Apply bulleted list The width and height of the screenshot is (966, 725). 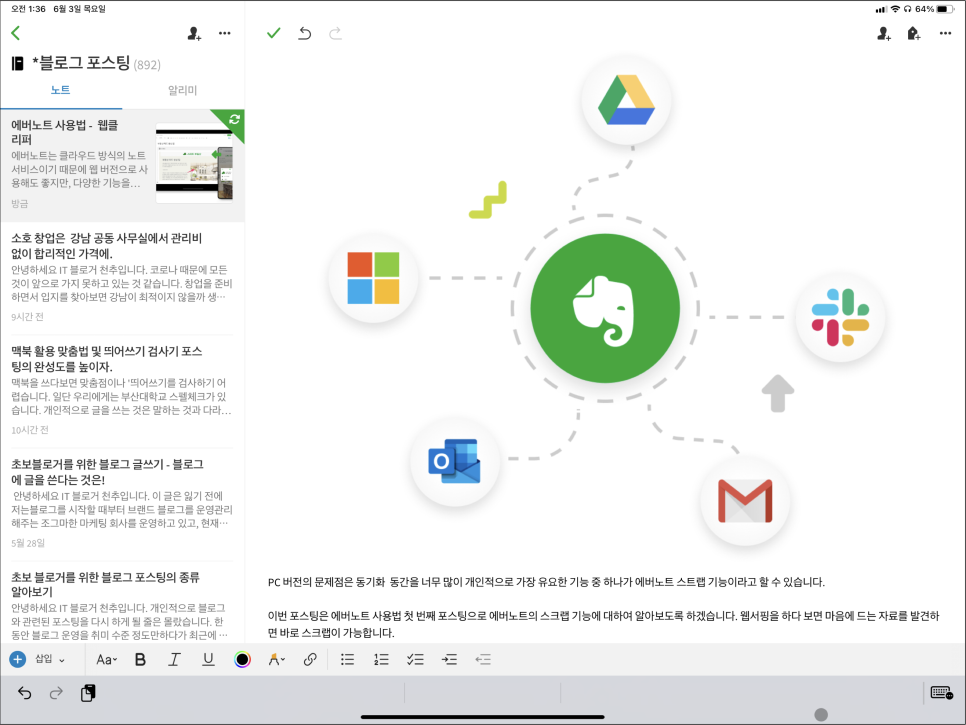coord(347,660)
